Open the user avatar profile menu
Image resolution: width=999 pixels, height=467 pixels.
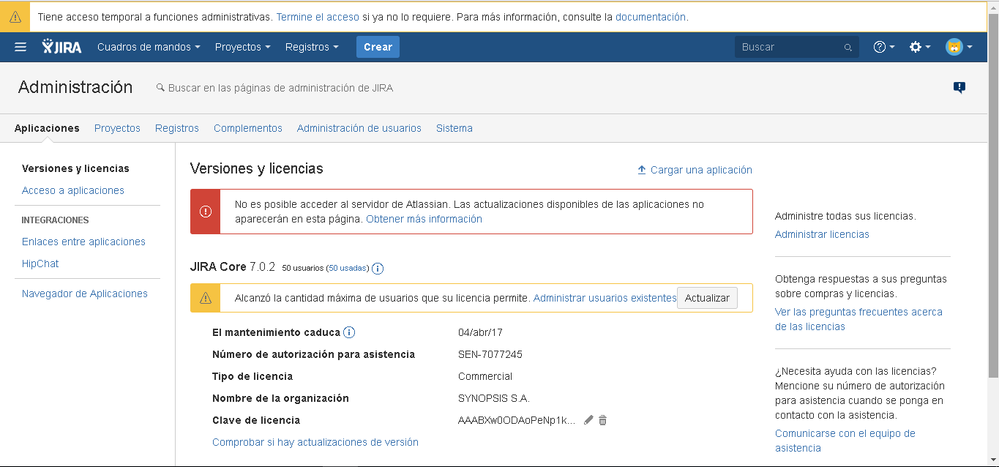point(959,47)
